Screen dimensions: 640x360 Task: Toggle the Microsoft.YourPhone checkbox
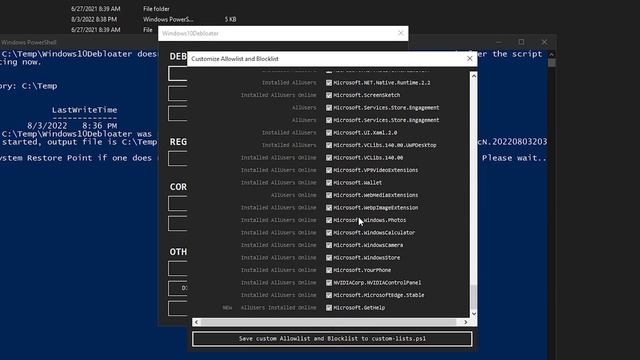coord(329,270)
